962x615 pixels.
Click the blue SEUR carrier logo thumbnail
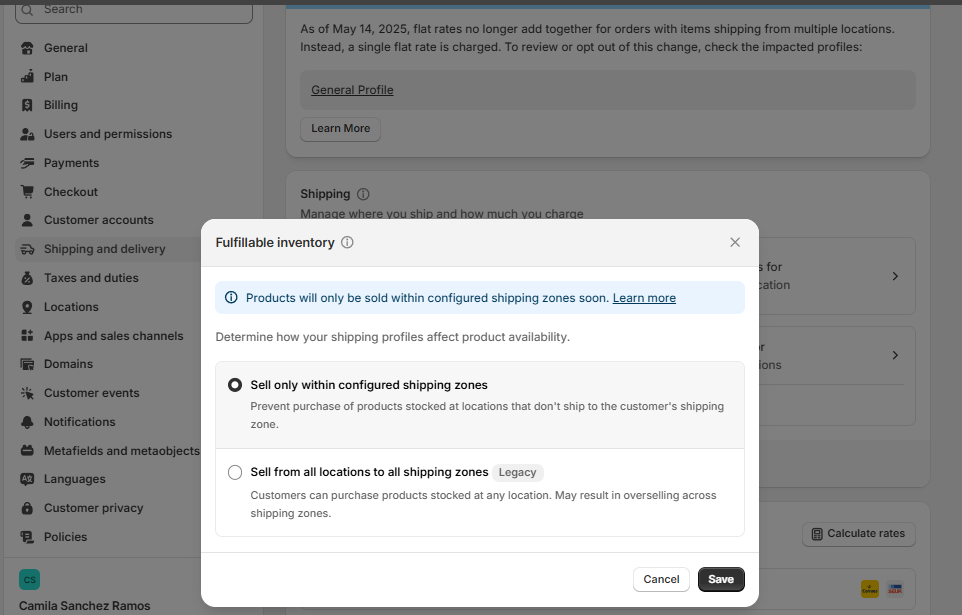pyautogui.click(x=895, y=589)
